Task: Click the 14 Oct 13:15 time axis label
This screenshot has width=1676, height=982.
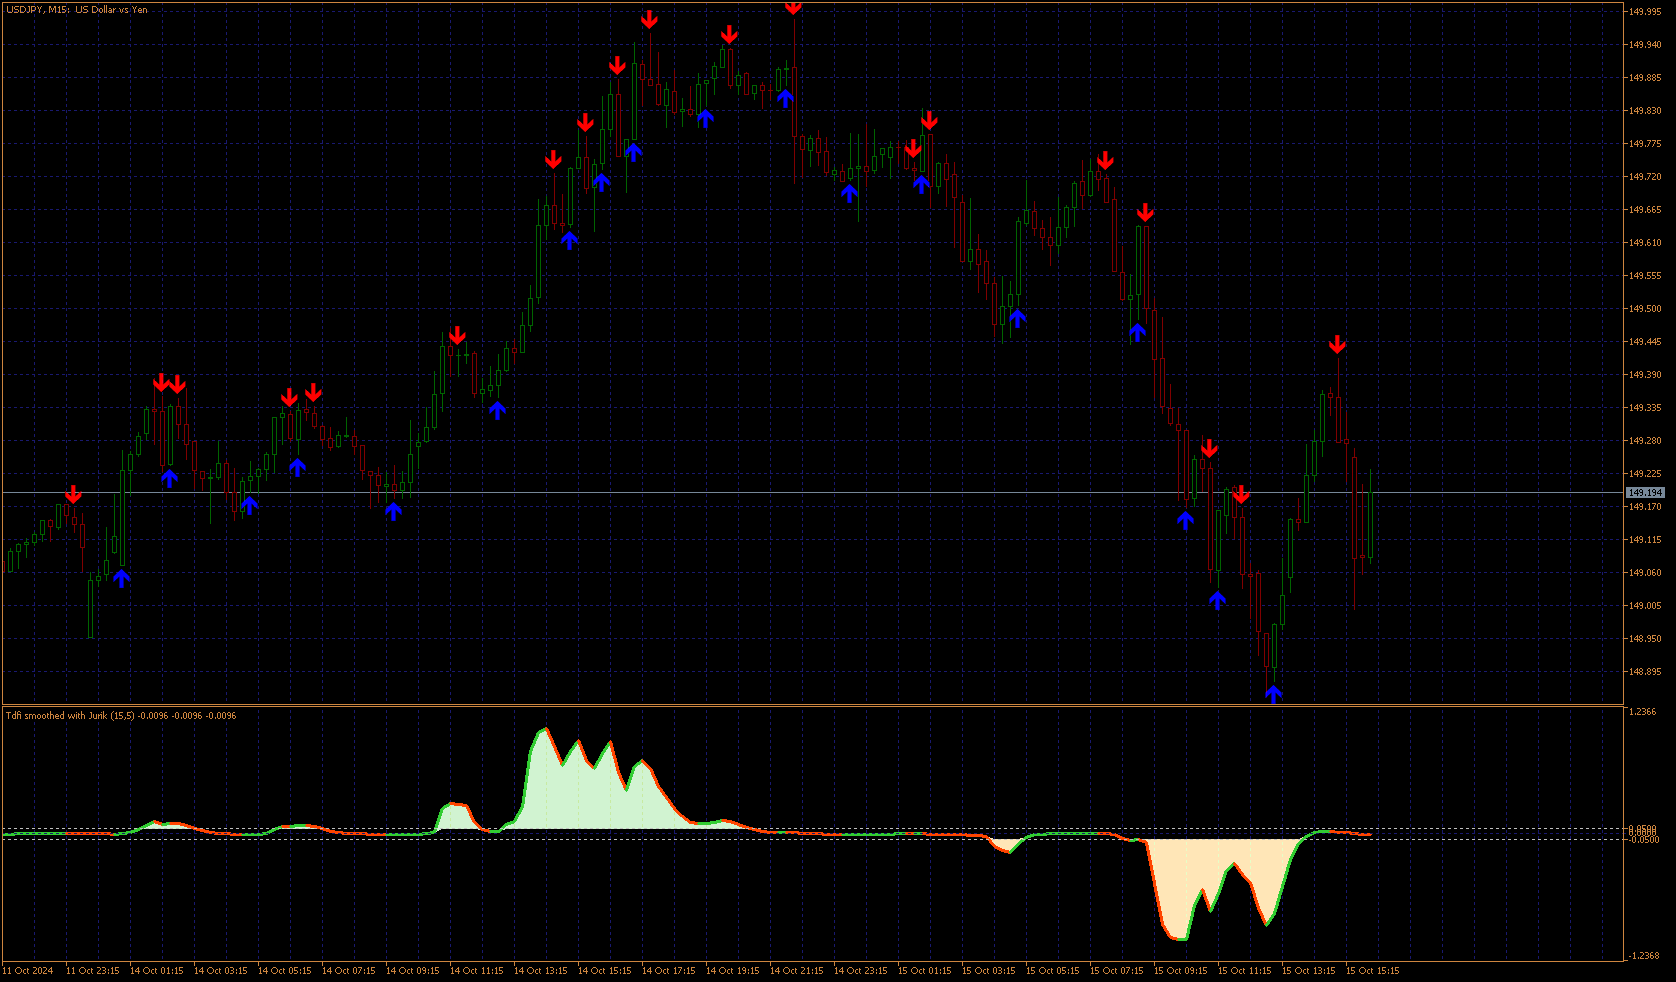Action: click(x=540, y=971)
